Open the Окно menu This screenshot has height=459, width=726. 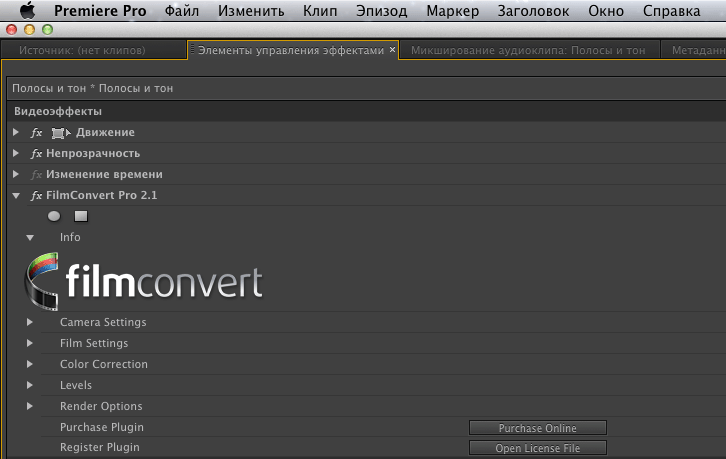(606, 11)
